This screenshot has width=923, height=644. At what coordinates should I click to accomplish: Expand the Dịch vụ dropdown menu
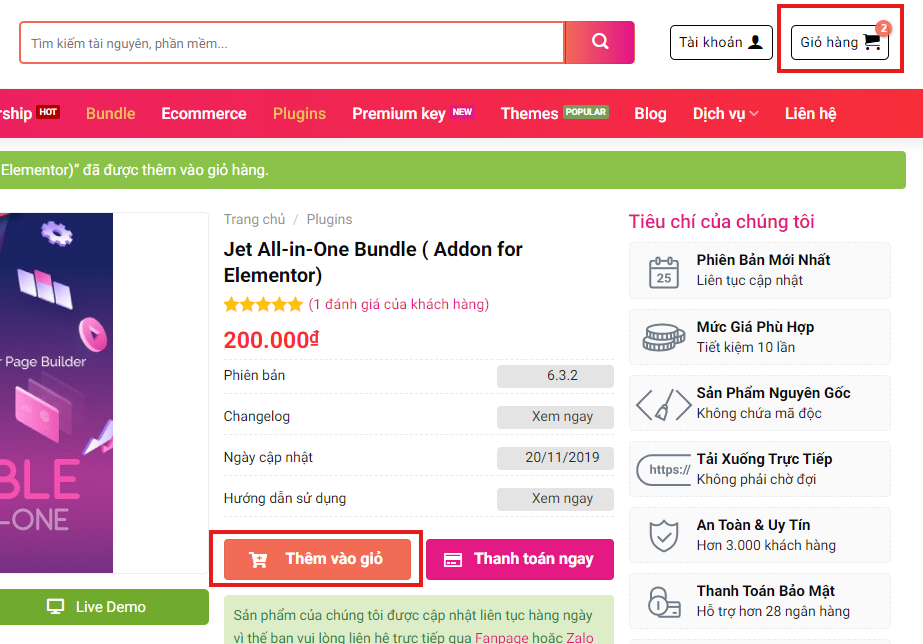pos(725,114)
